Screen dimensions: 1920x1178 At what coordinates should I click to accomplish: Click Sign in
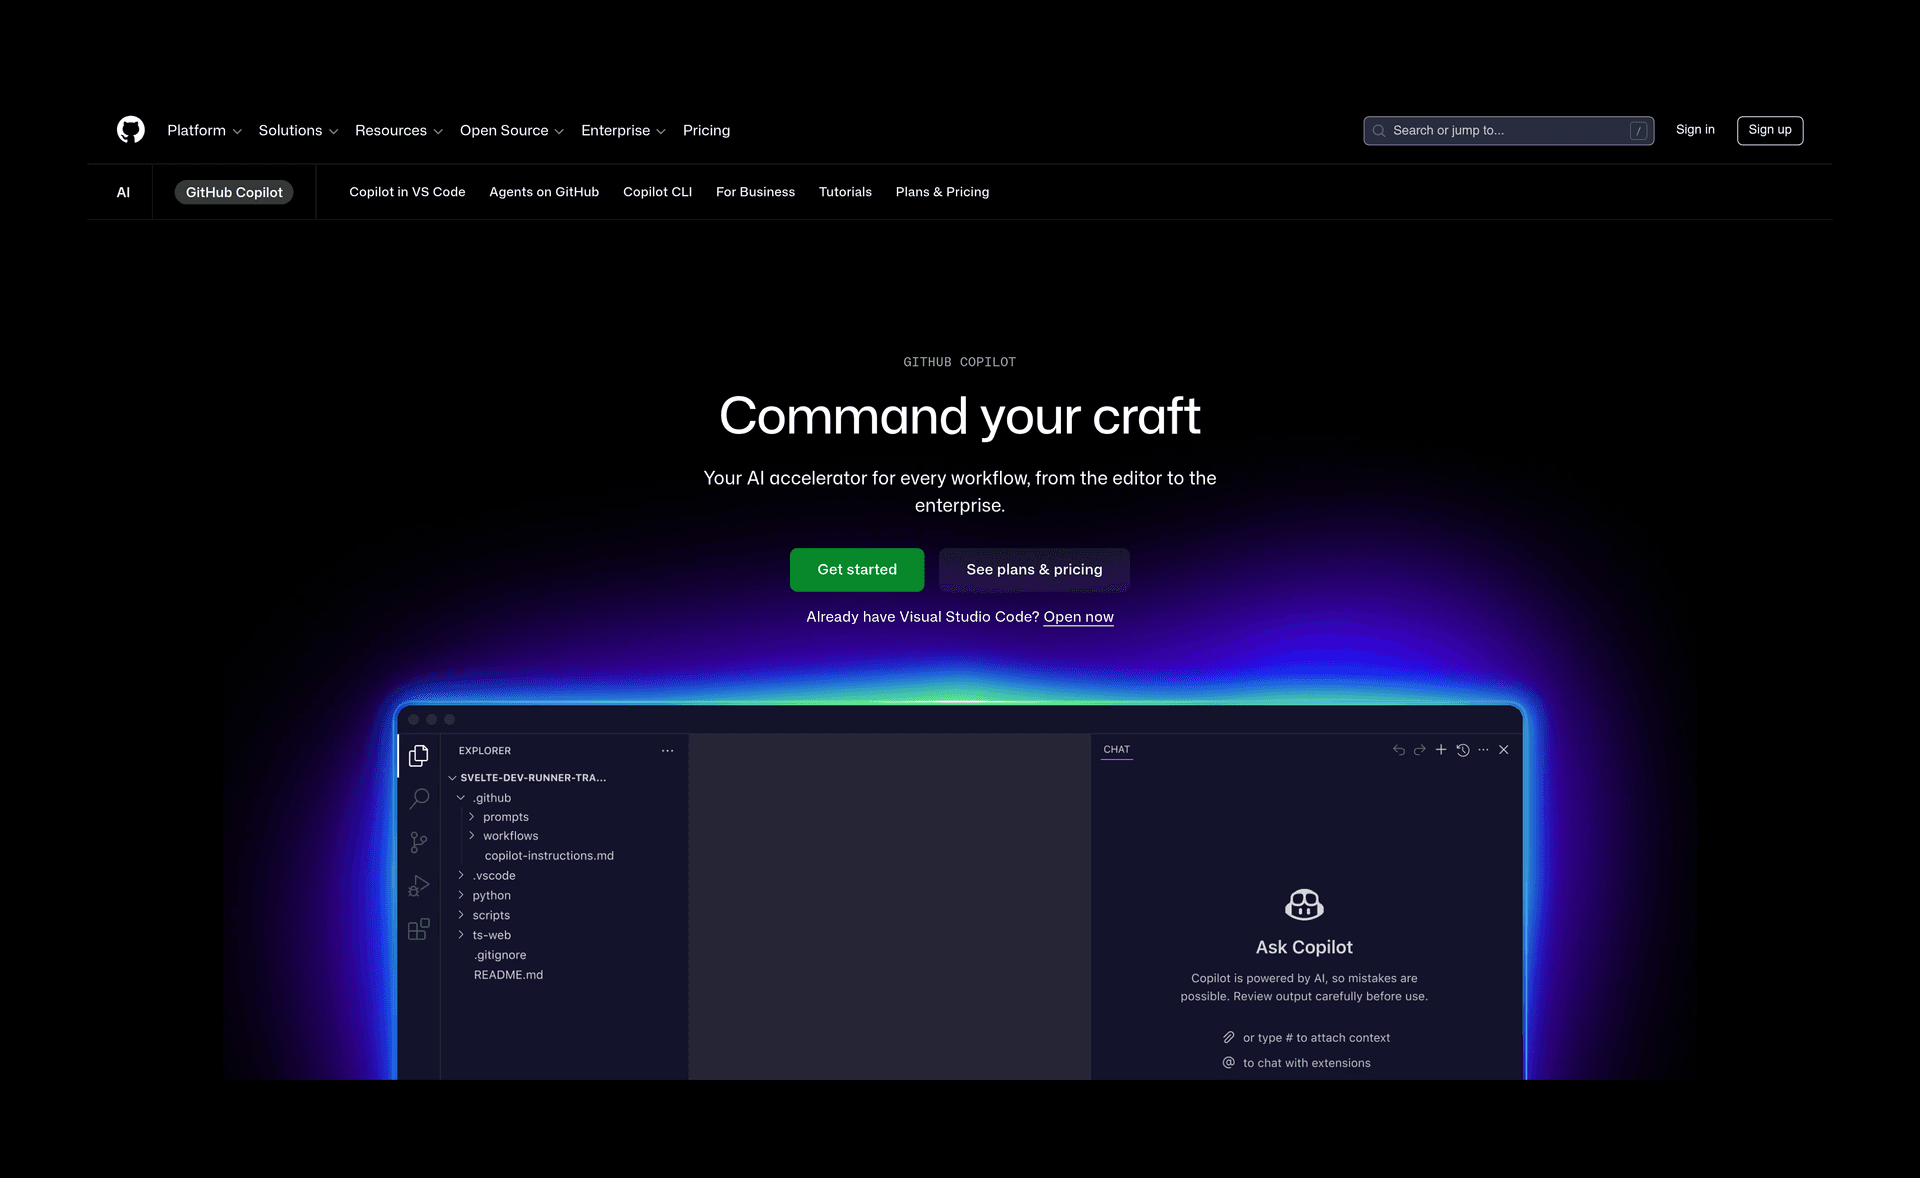(1695, 130)
